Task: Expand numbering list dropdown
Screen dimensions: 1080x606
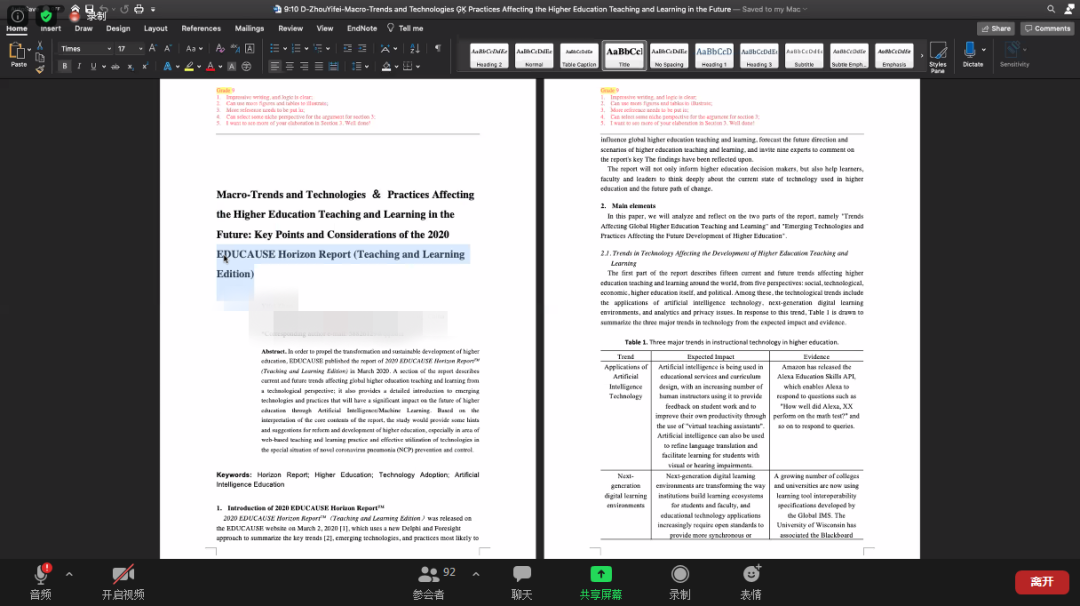Action: tap(307, 49)
